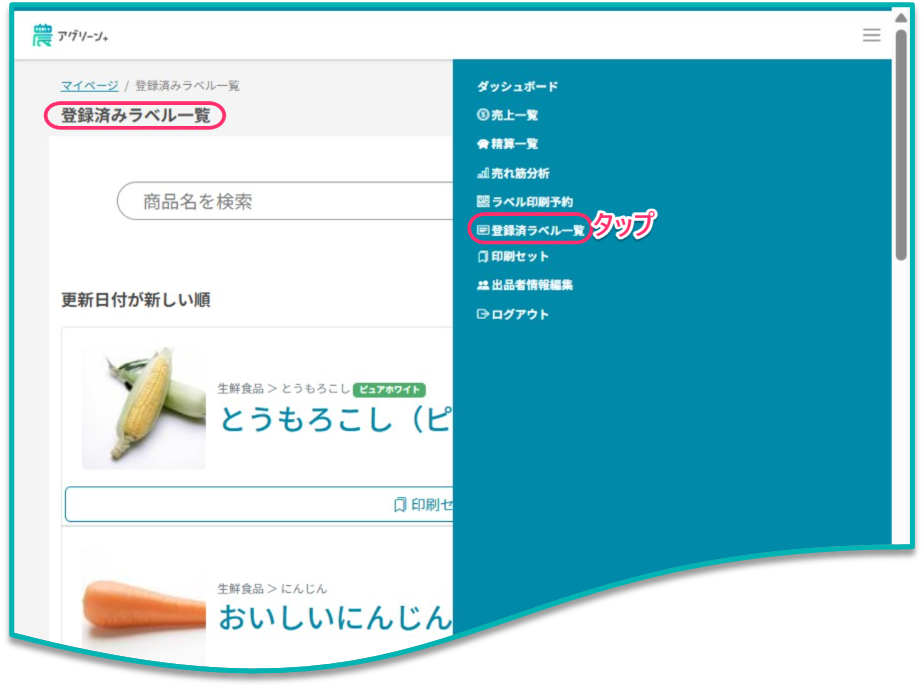
Task: Open the とうもろこし product title
Action: pyautogui.click(x=335, y=420)
